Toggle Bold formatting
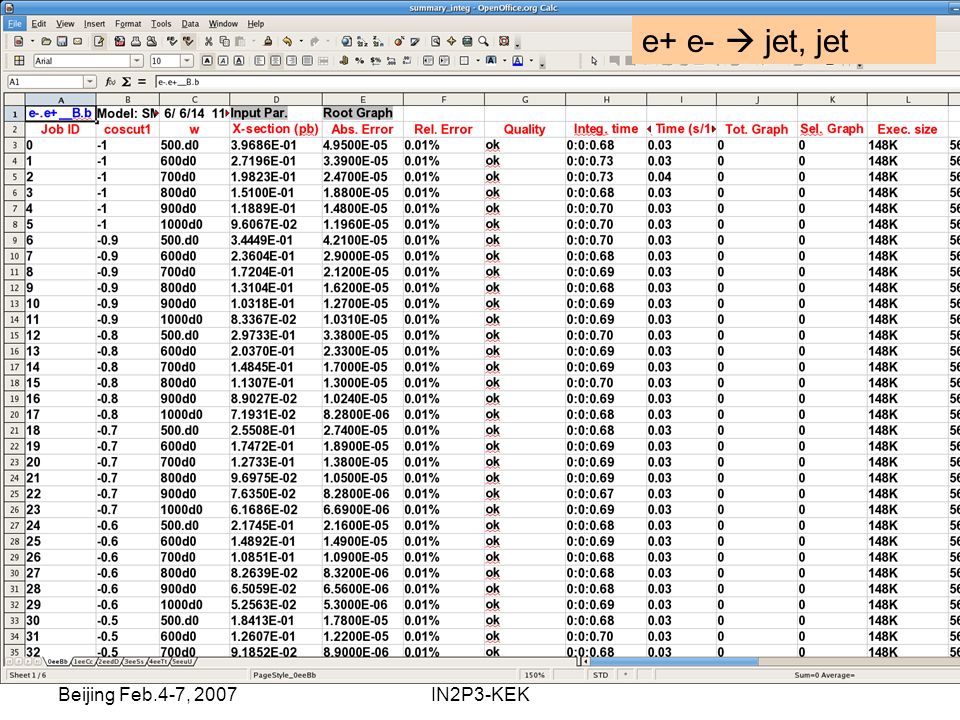Image resolution: width=960 pixels, height=720 pixels. 207,61
